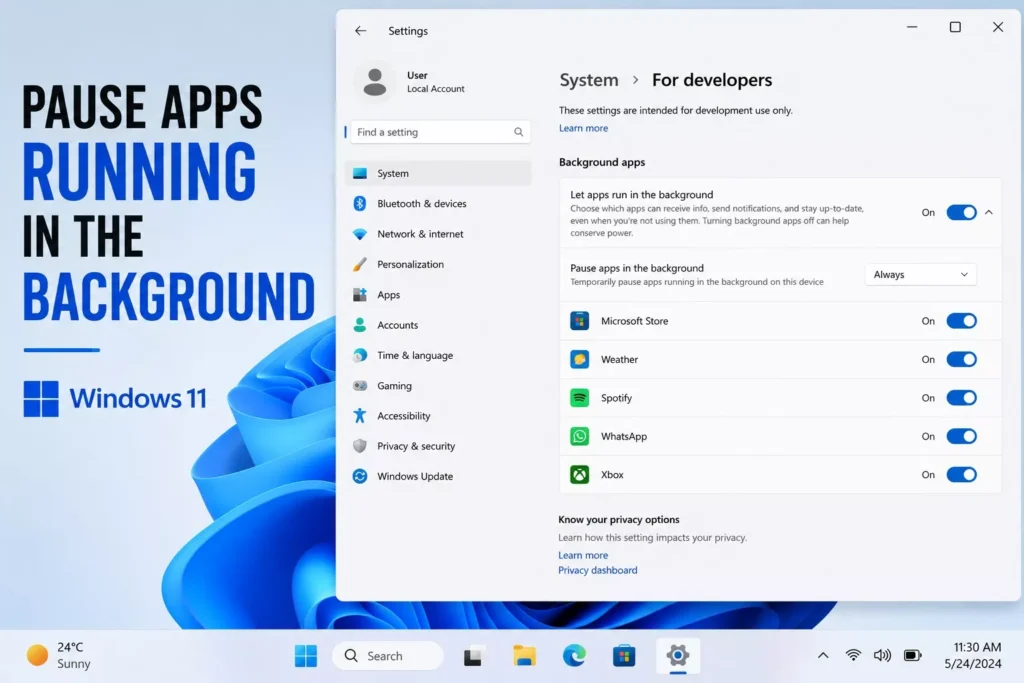Click the Personalization paintbrush icon

[360, 264]
